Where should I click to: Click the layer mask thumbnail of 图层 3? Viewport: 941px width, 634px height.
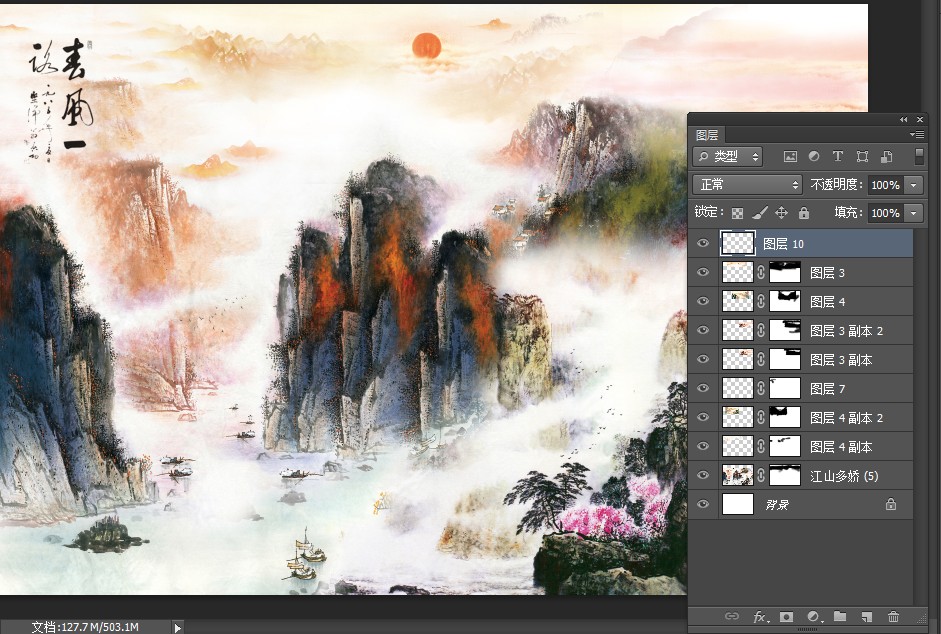point(785,273)
